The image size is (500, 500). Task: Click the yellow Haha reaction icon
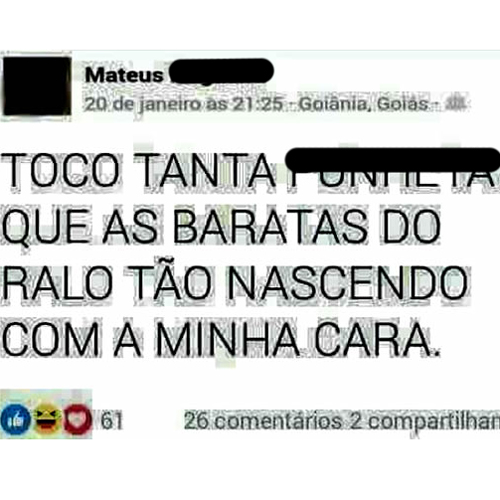pyautogui.click(x=47, y=419)
